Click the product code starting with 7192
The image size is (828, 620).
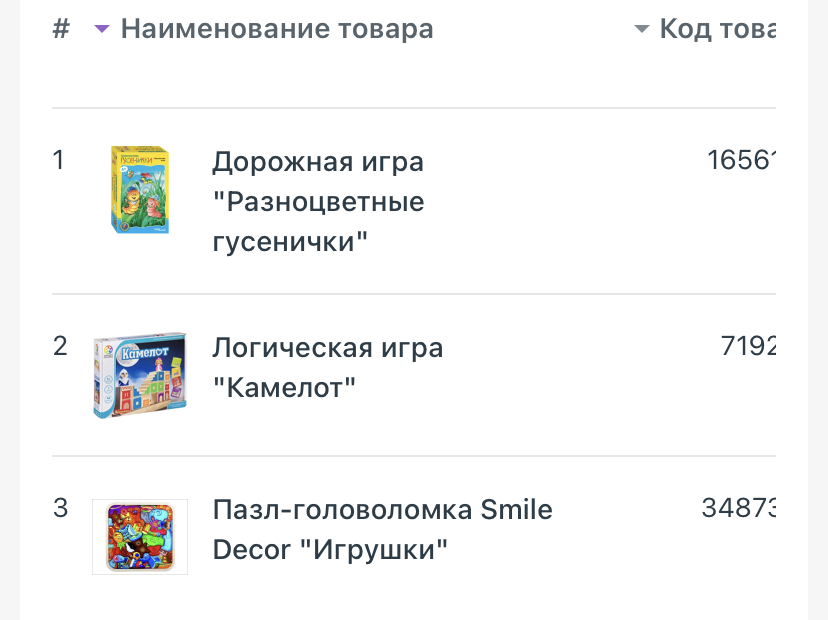click(748, 346)
